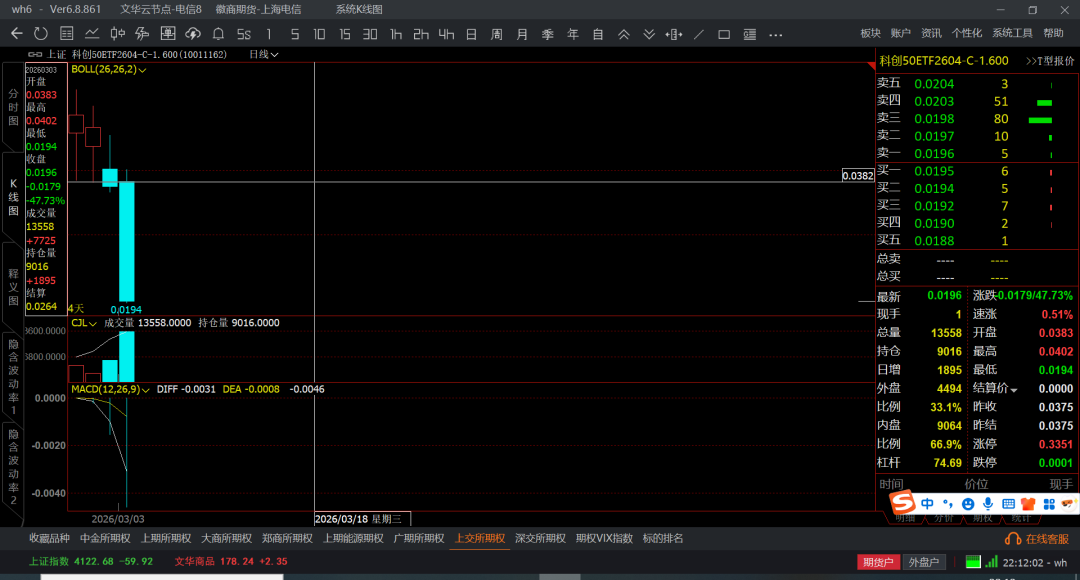Select the rectangle drawing tool
Screen dimensions: 1080x580
tap(724, 34)
